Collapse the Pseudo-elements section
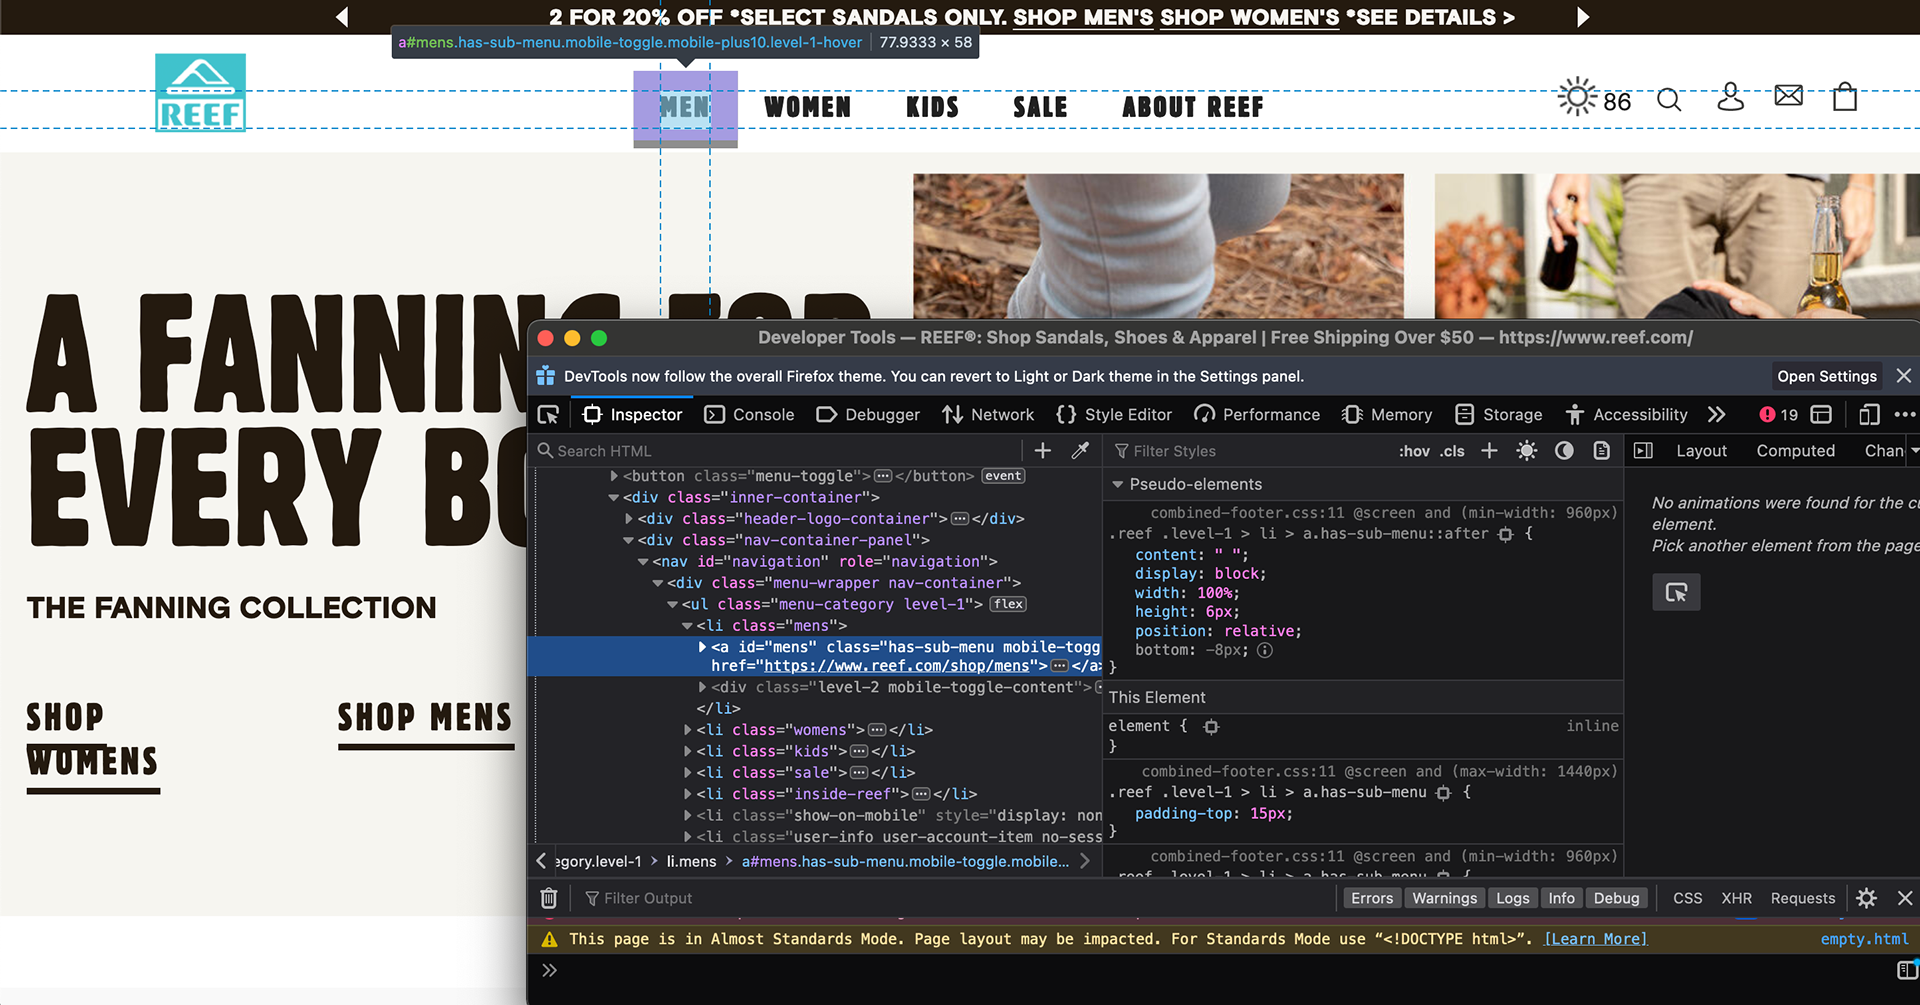Screen dimensions: 1920x1005 point(1118,484)
